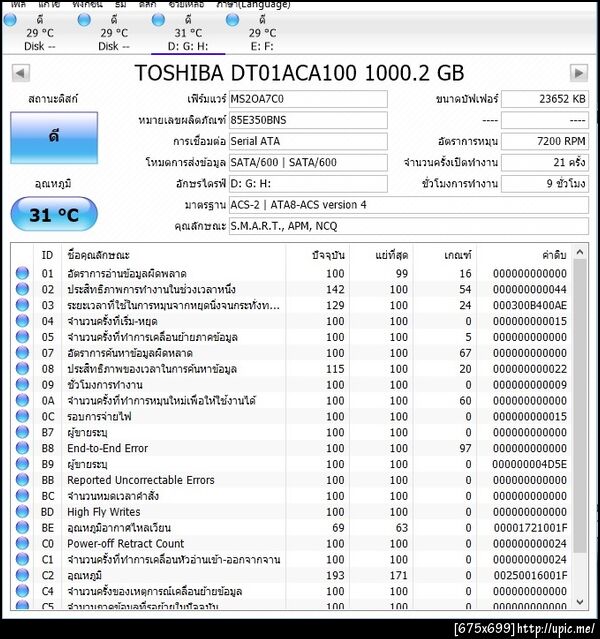Click health orb of D: G: H: tab
This screenshot has height=639, width=600.
[x=158, y=20]
